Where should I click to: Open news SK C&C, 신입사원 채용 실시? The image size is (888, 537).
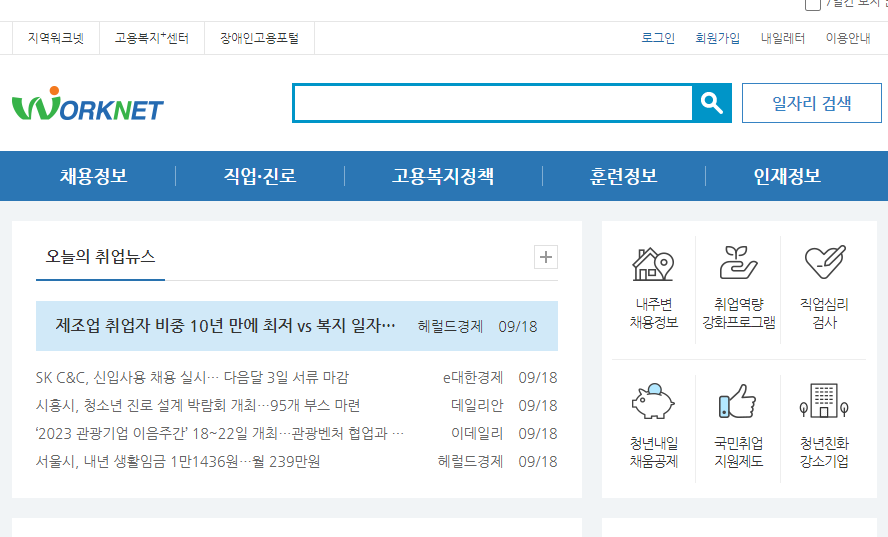point(192,378)
